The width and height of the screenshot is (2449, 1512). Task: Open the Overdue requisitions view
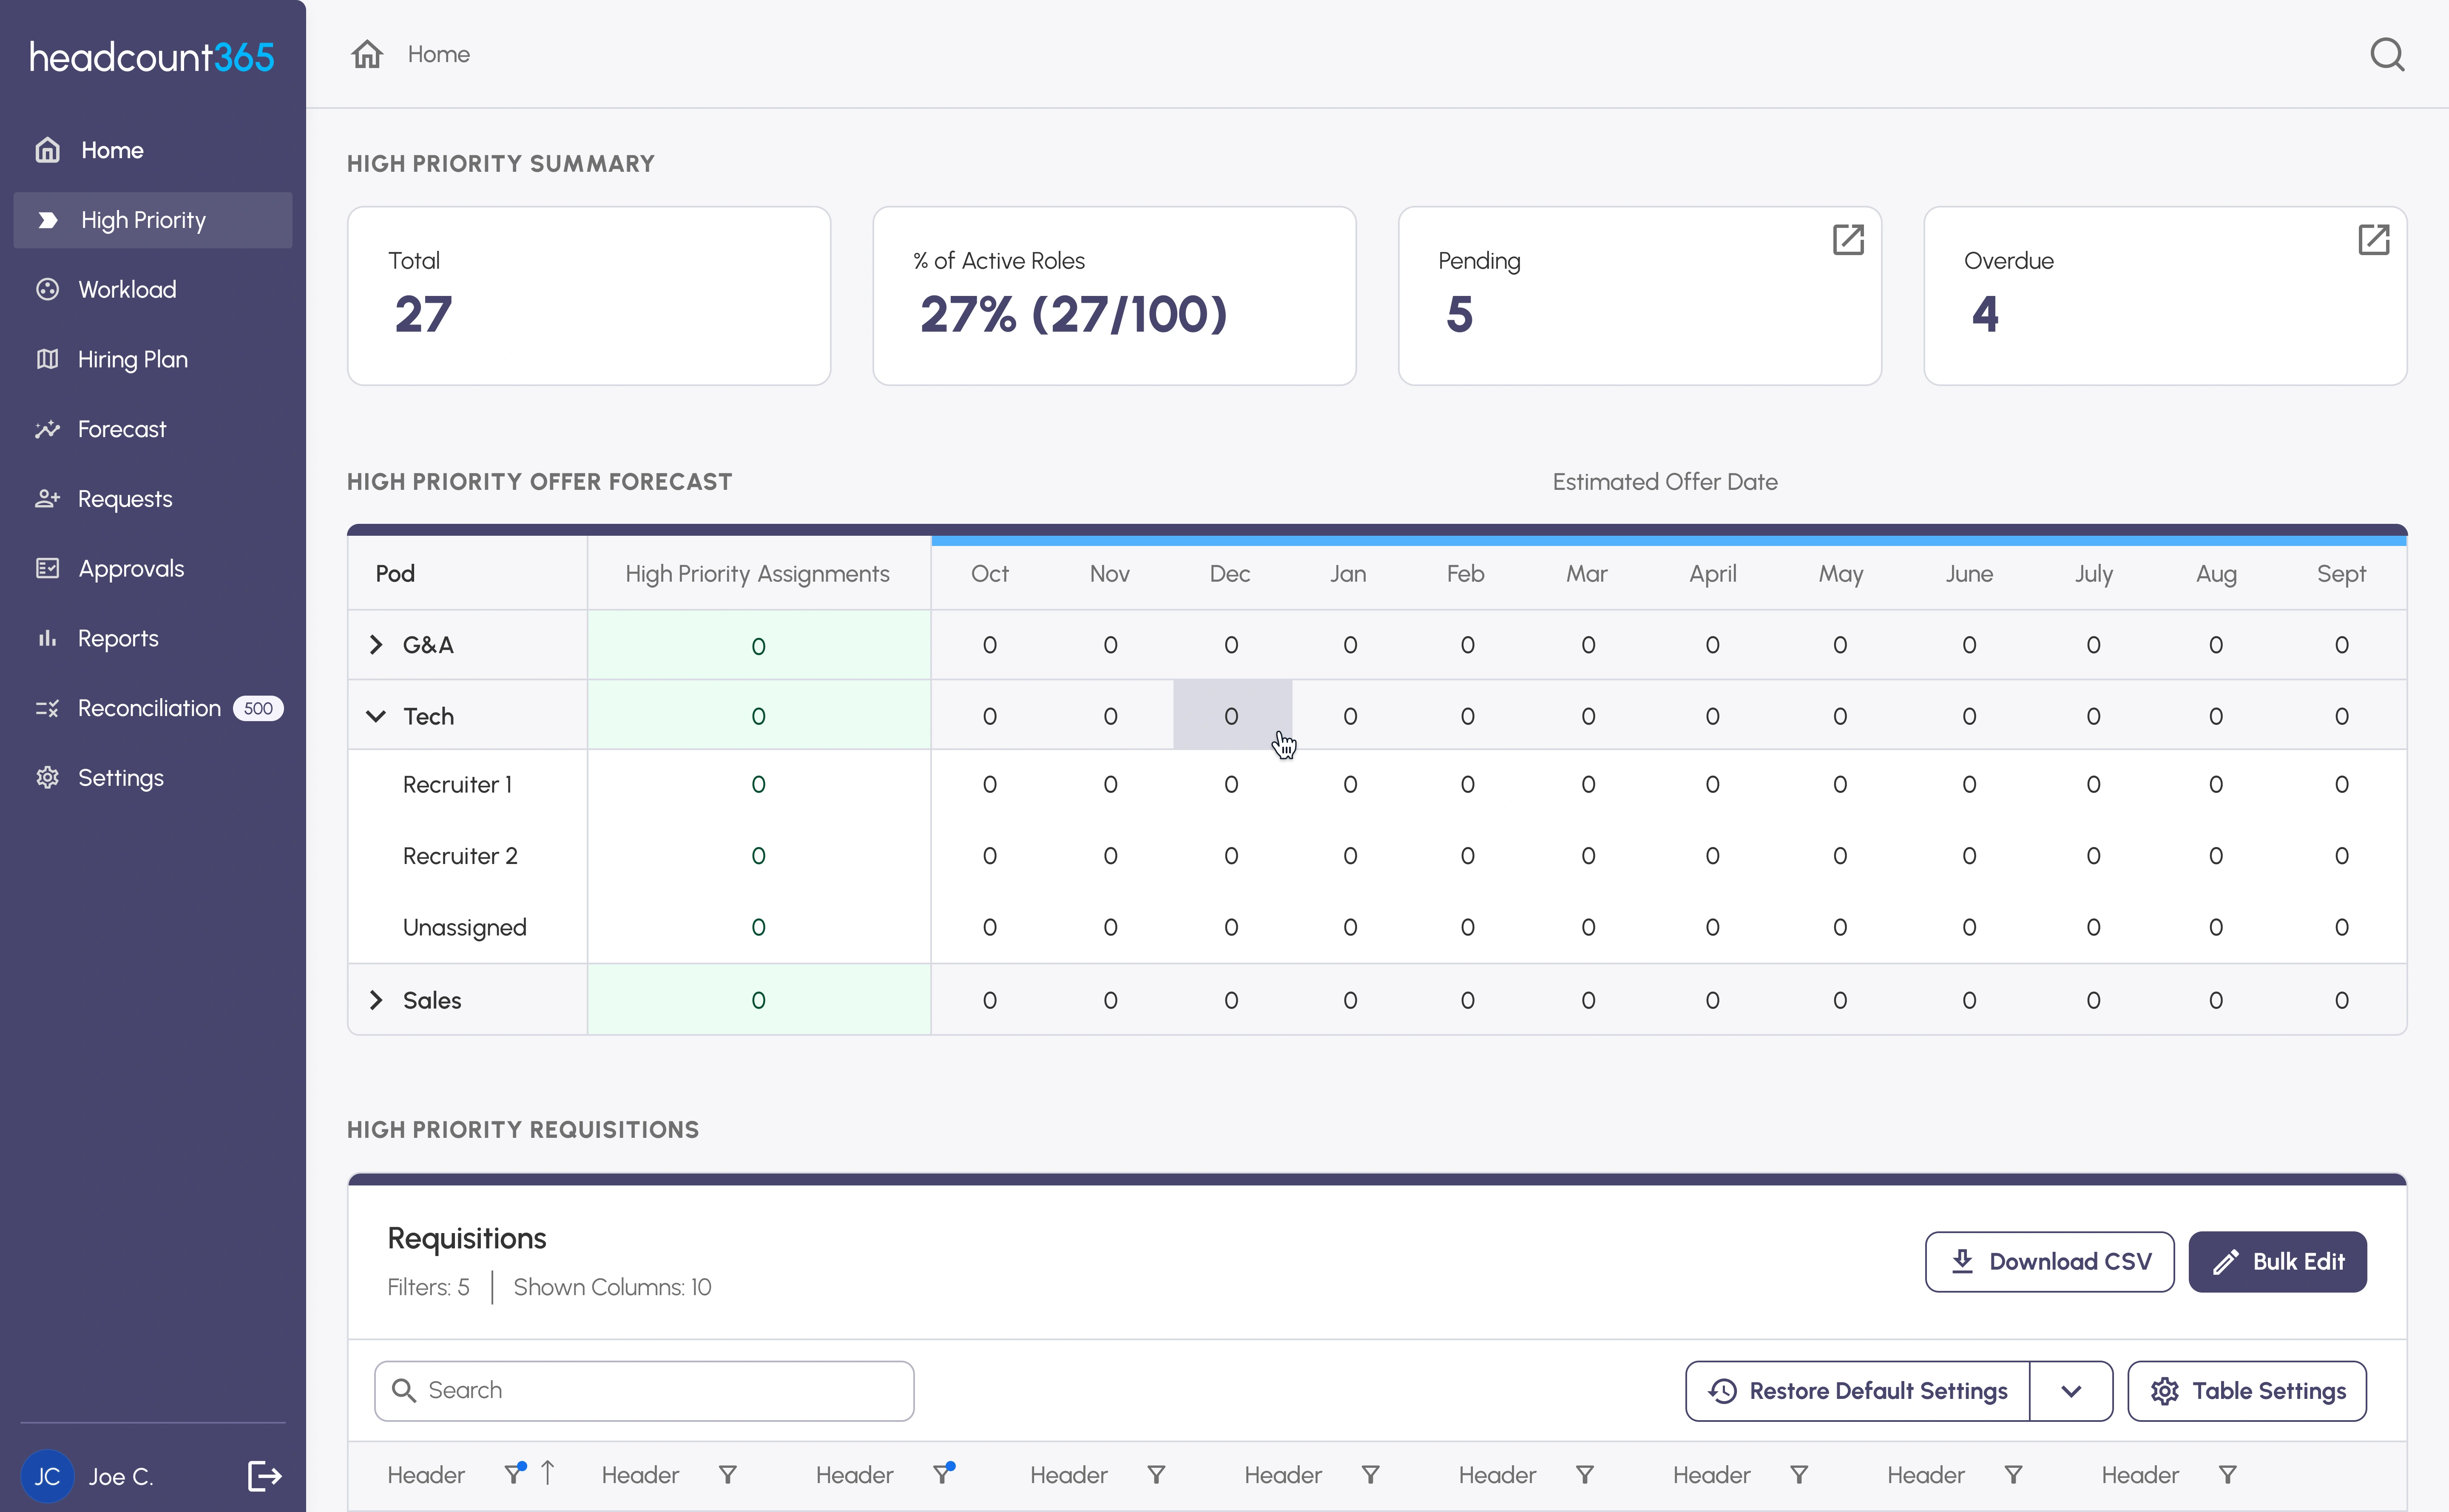click(x=2374, y=240)
